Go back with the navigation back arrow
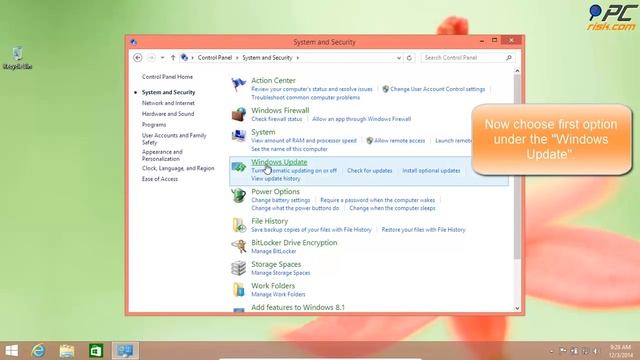This screenshot has height=360, width=640. (138, 58)
